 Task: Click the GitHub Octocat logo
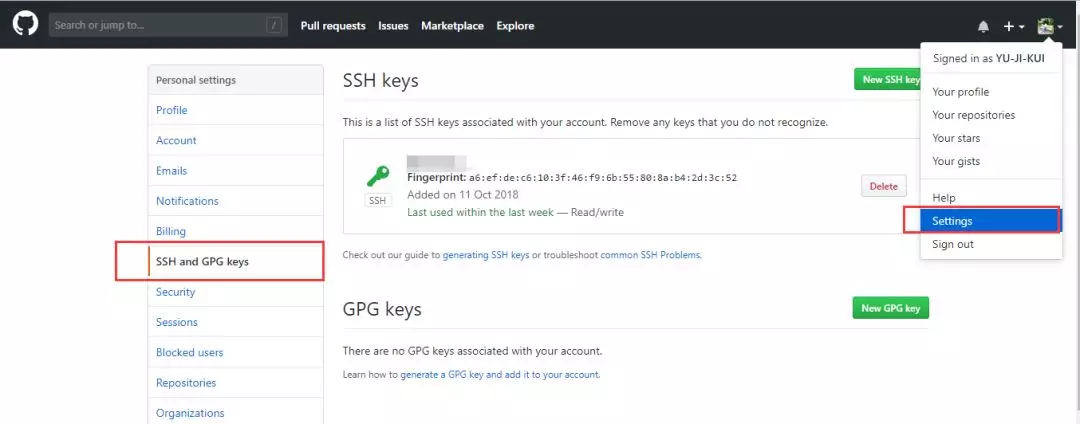point(25,25)
